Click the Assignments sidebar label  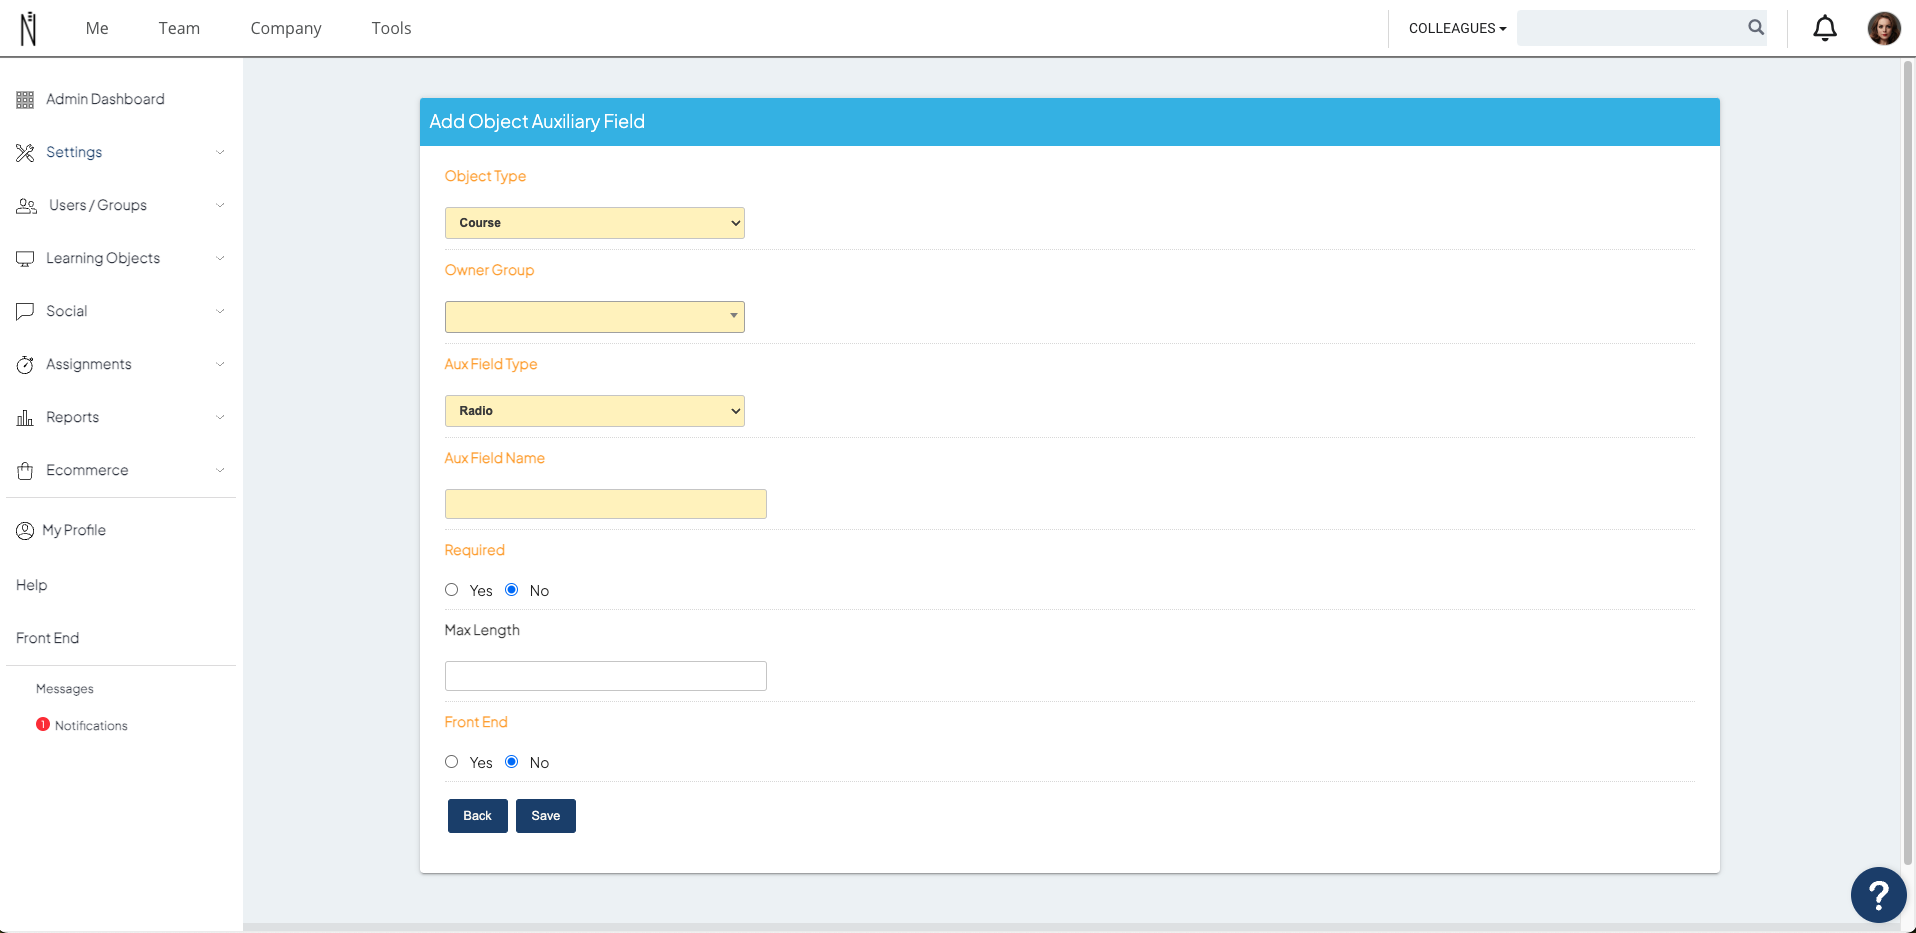[x=89, y=364]
